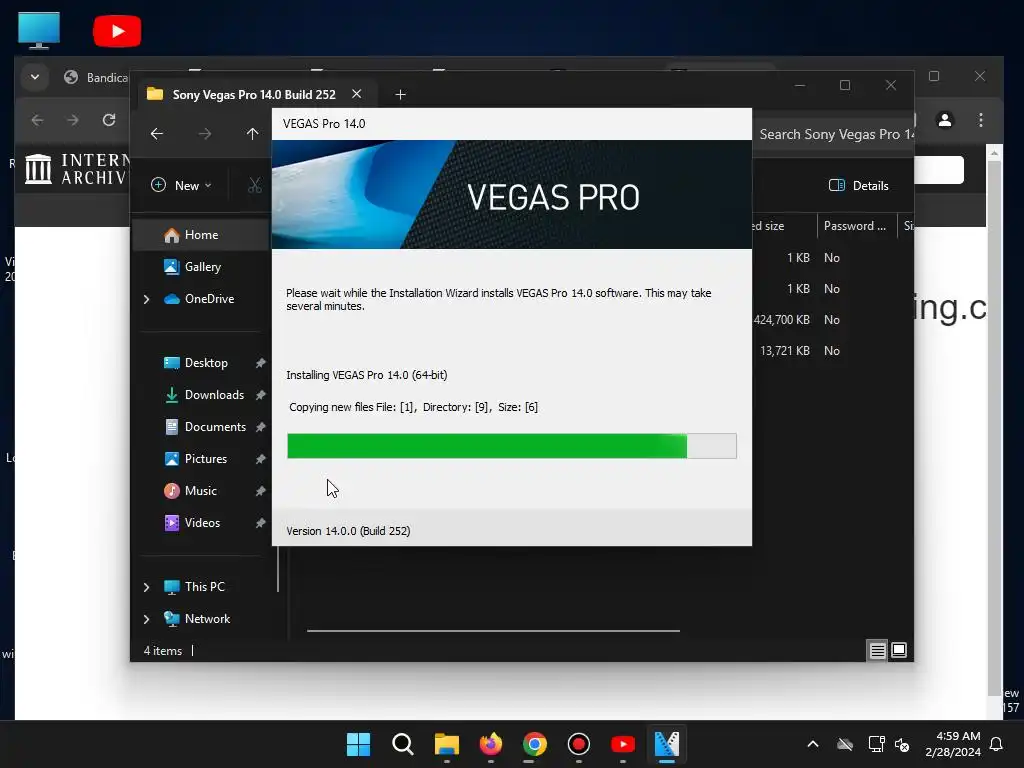Open File Explorer from the taskbar
The height and width of the screenshot is (768, 1024).
(447, 744)
